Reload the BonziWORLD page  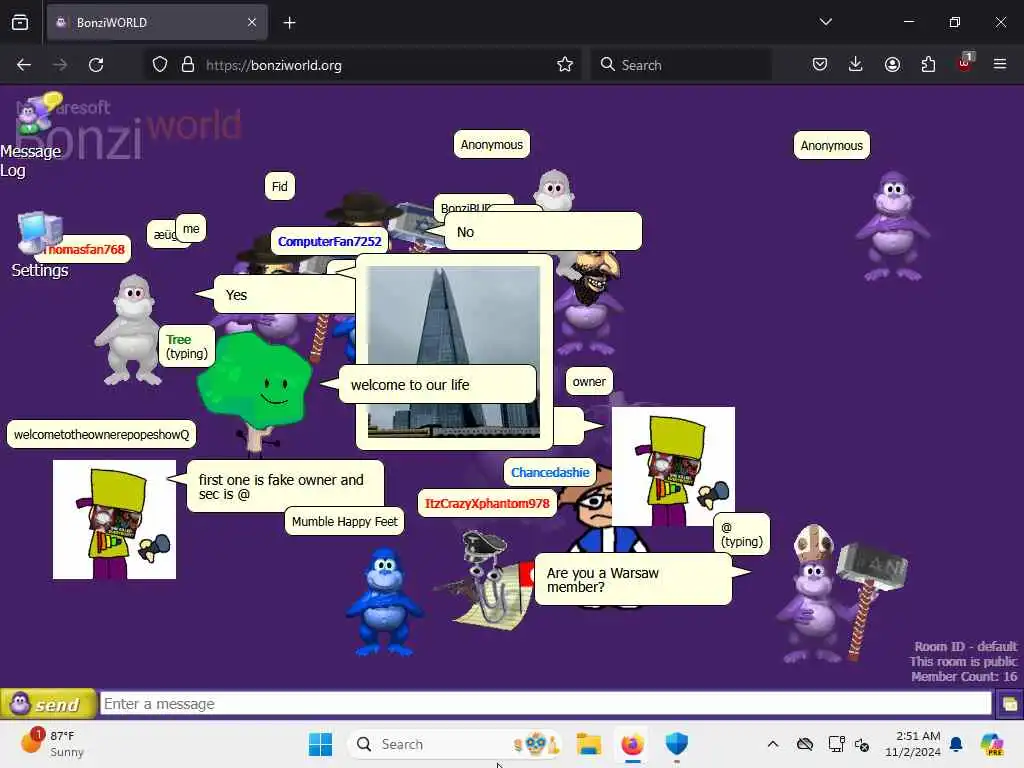(96, 65)
